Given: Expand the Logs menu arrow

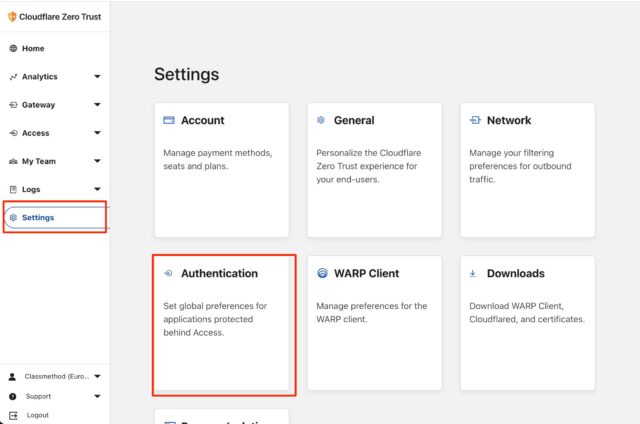Looking at the screenshot, I should [97, 189].
